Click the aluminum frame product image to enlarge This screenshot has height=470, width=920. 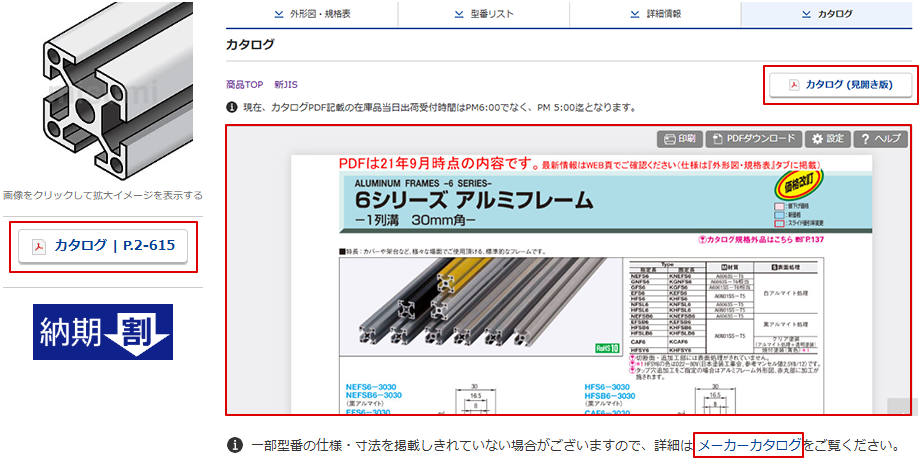(x=117, y=92)
